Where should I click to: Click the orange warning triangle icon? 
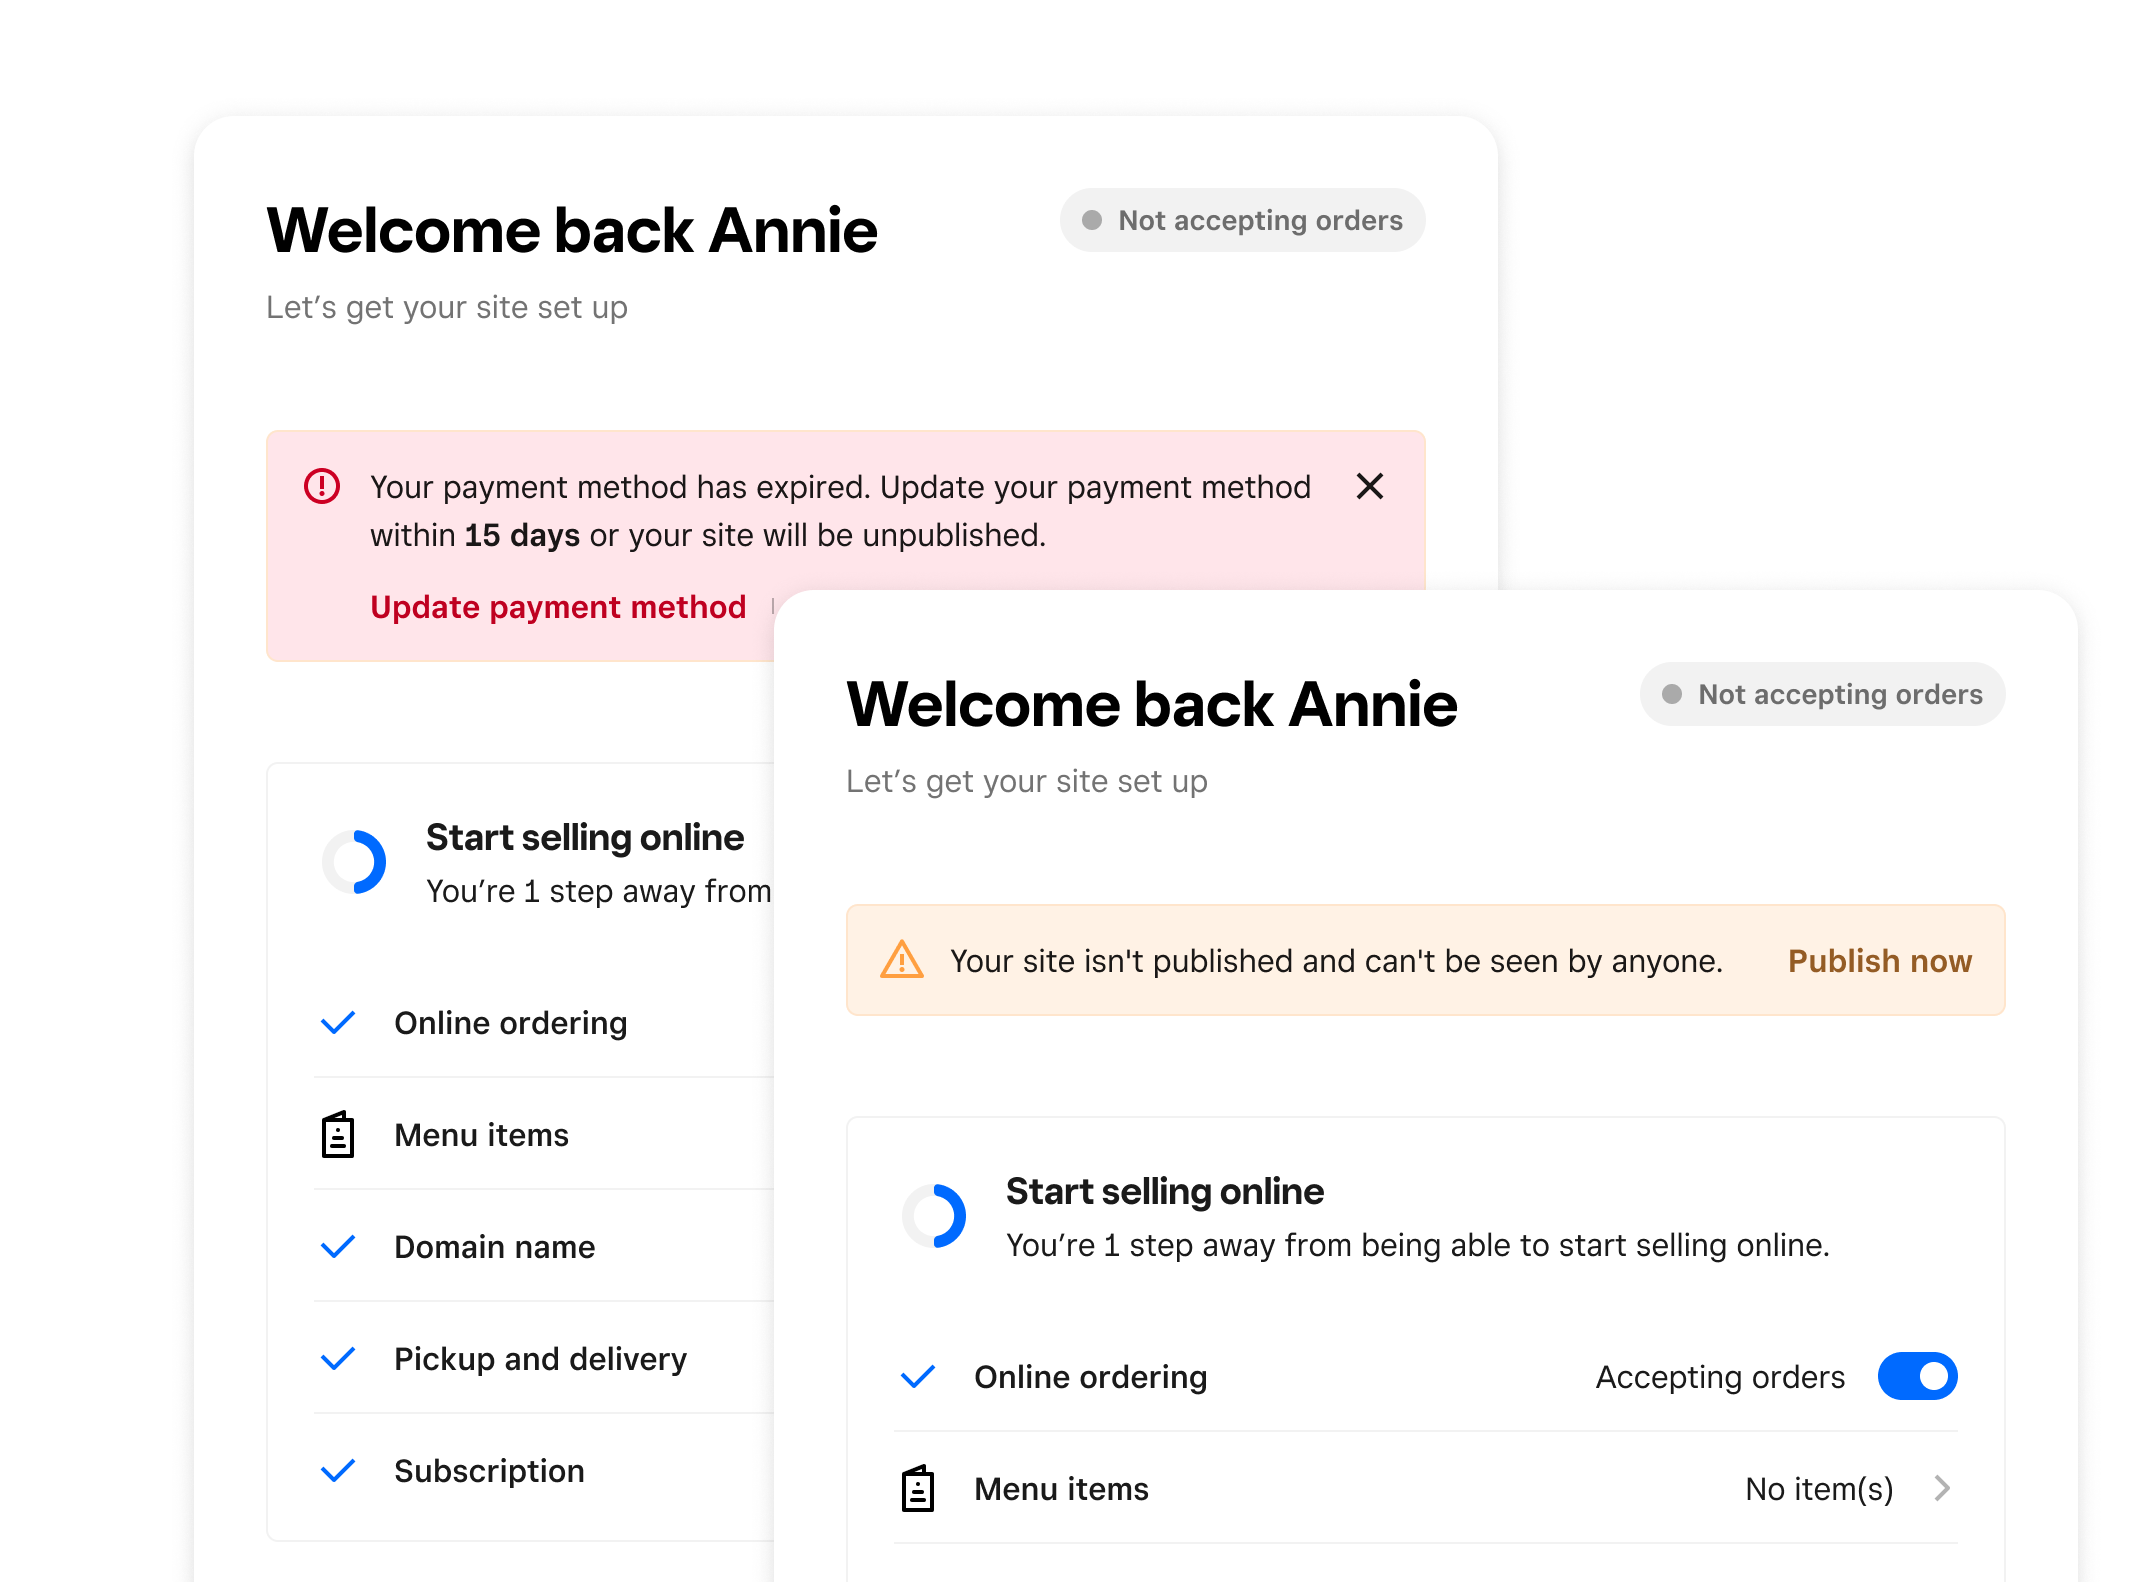[901, 960]
